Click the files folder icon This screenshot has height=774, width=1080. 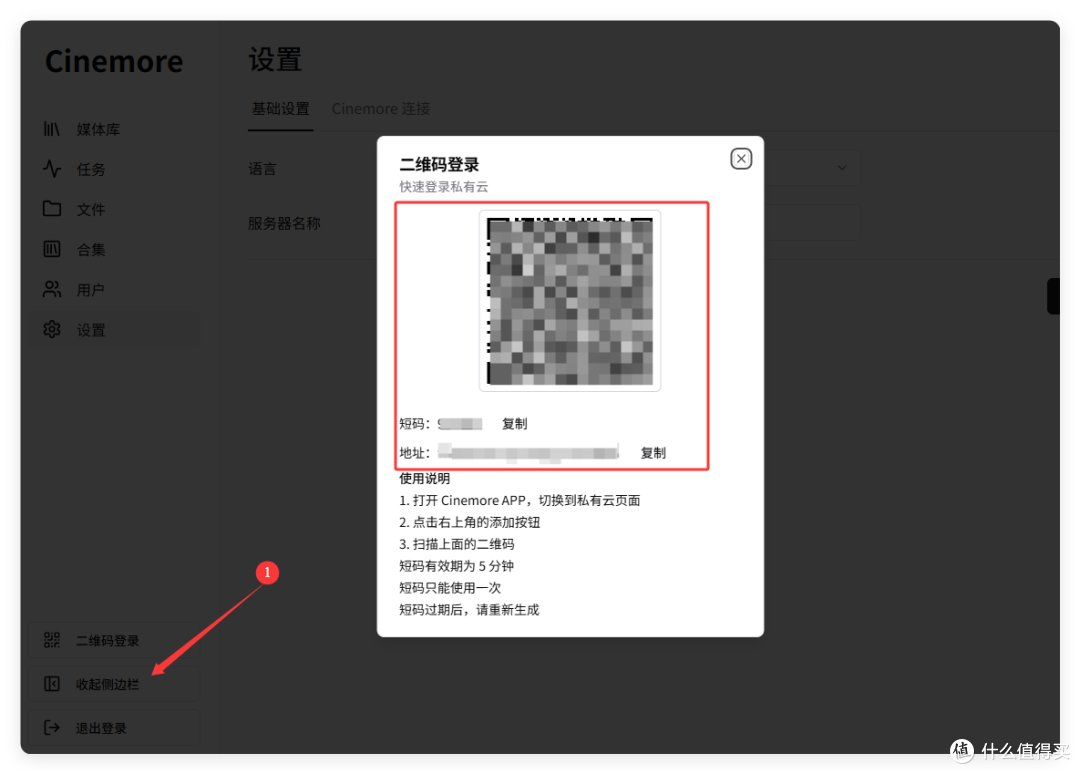pos(52,209)
